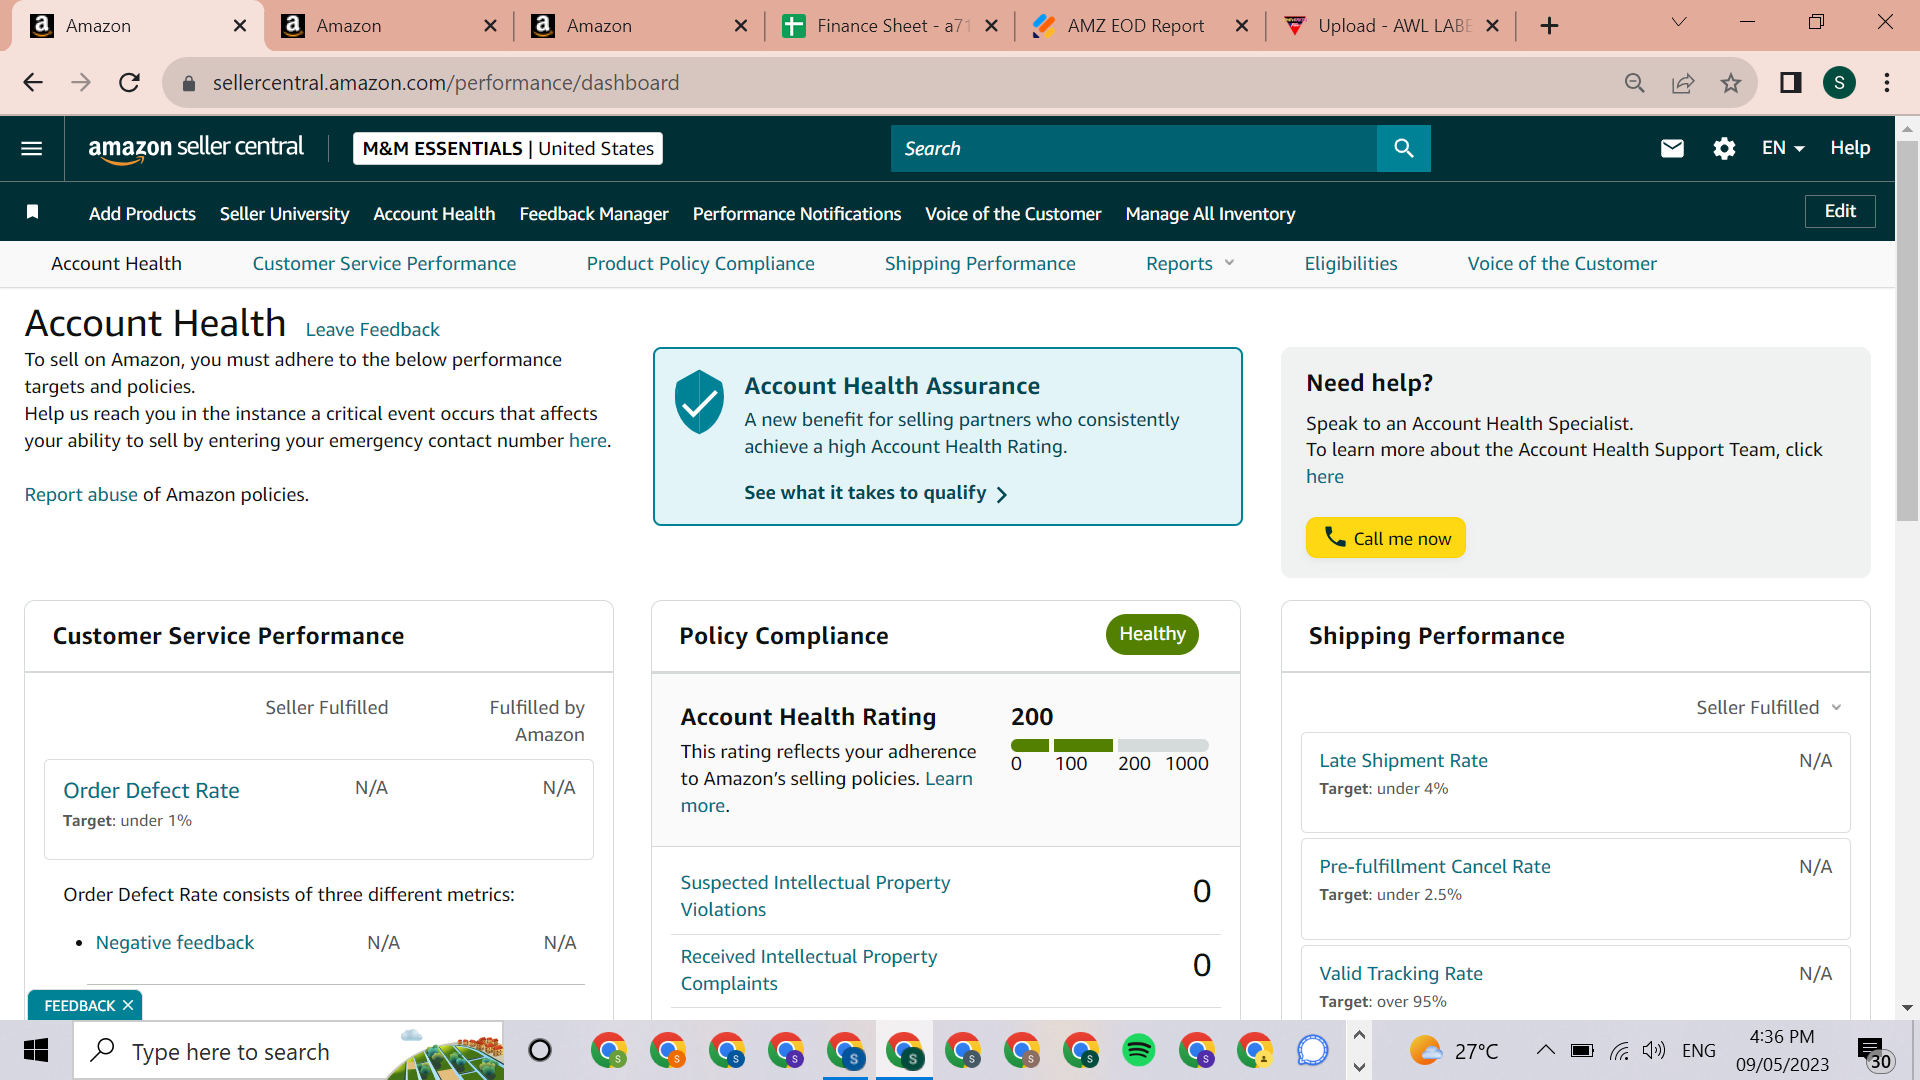Click the bookmark flag icon
The height and width of the screenshot is (1080, 1920).
click(33, 212)
